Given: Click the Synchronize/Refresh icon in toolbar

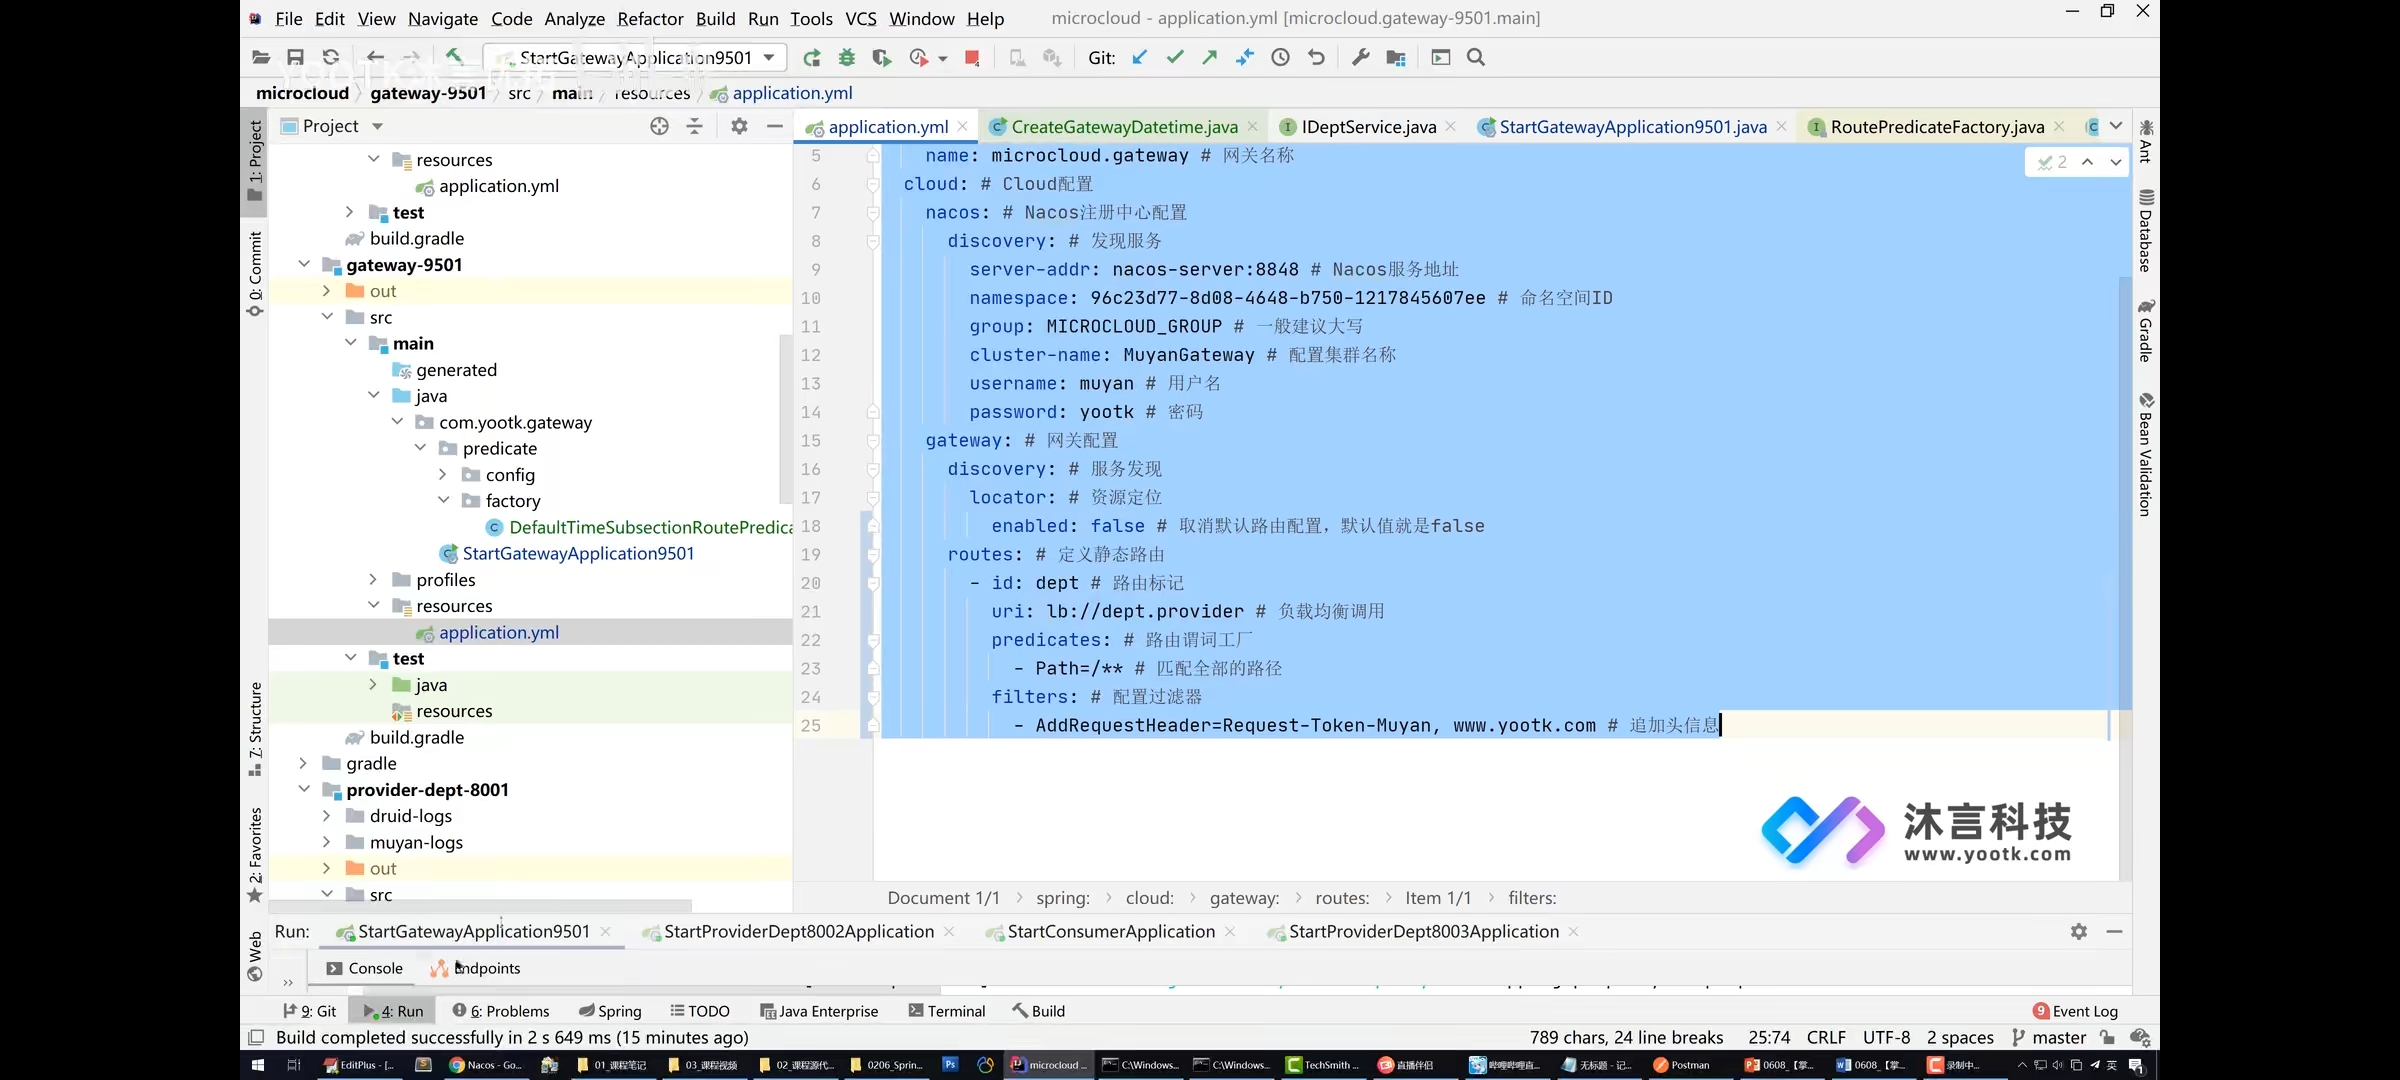Looking at the screenshot, I should pos(331,57).
